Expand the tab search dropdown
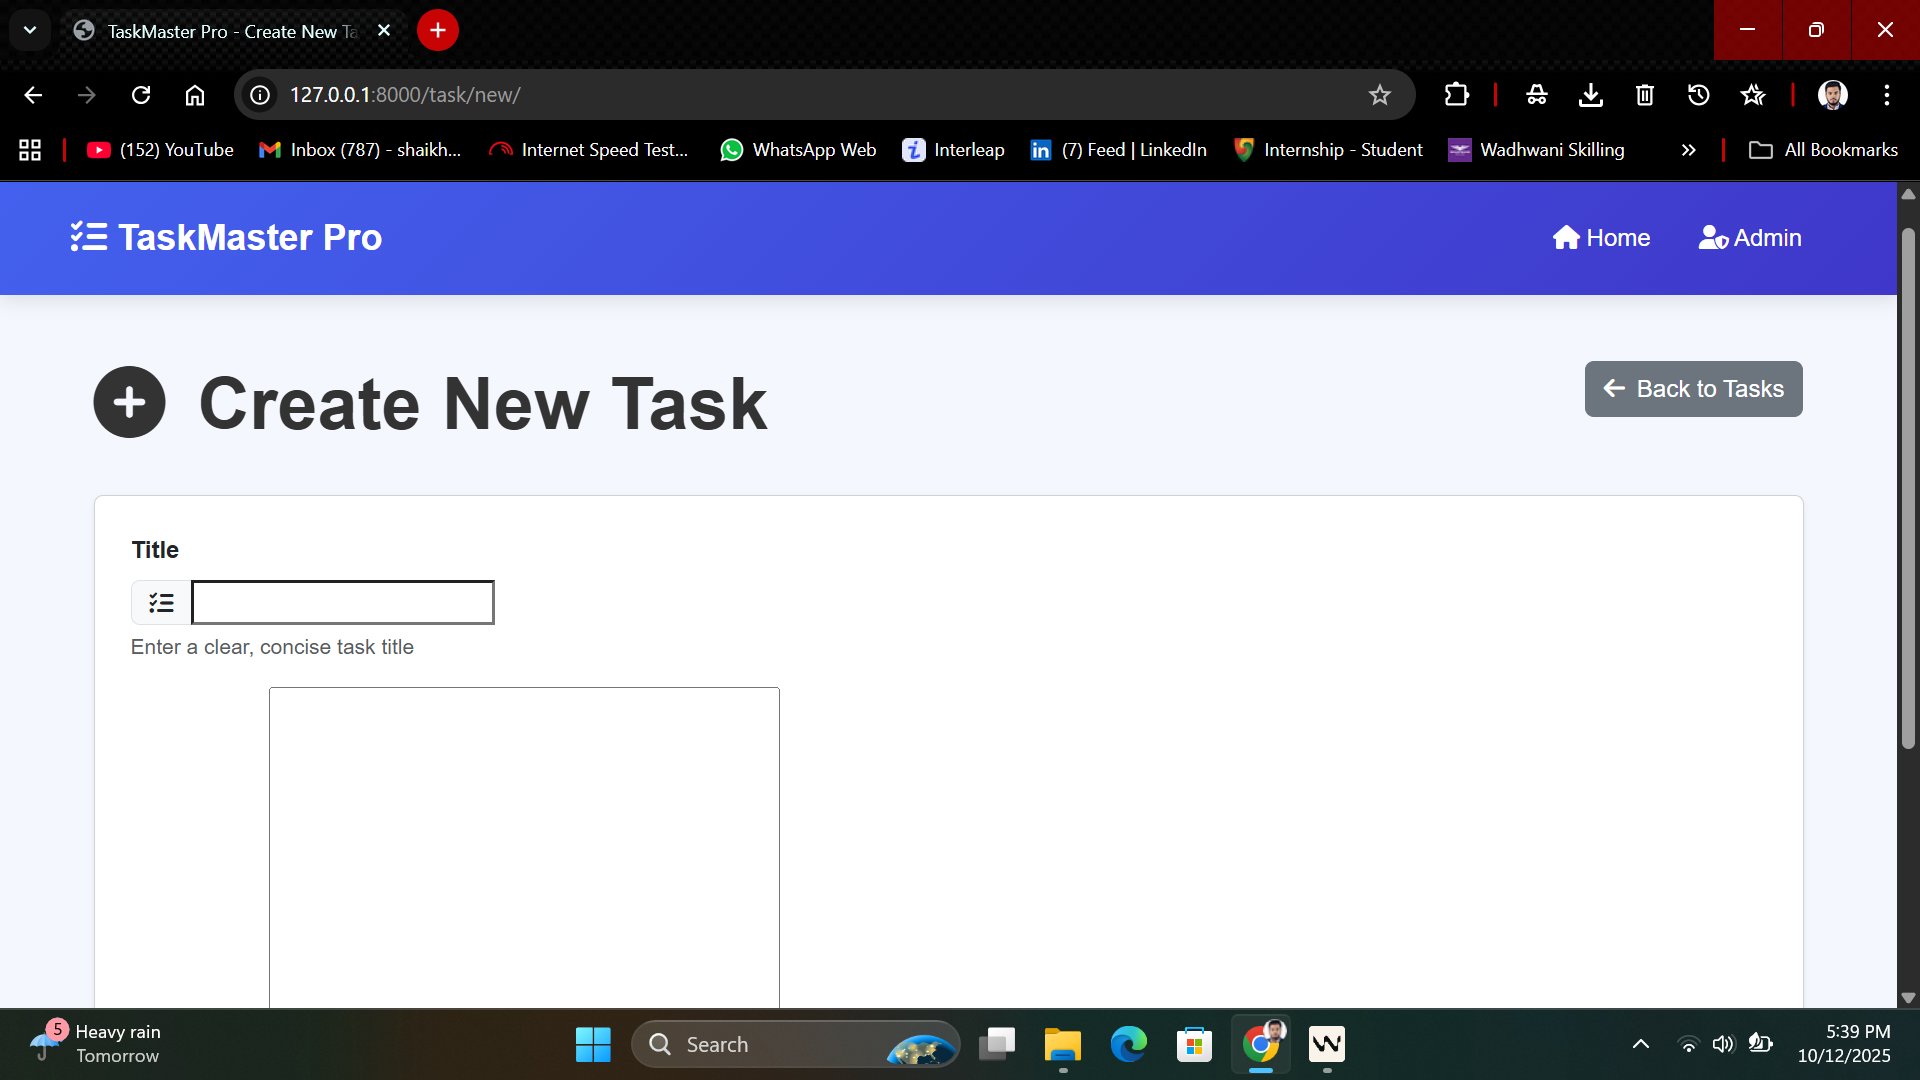The height and width of the screenshot is (1080, 1920). pyautogui.click(x=30, y=30)
